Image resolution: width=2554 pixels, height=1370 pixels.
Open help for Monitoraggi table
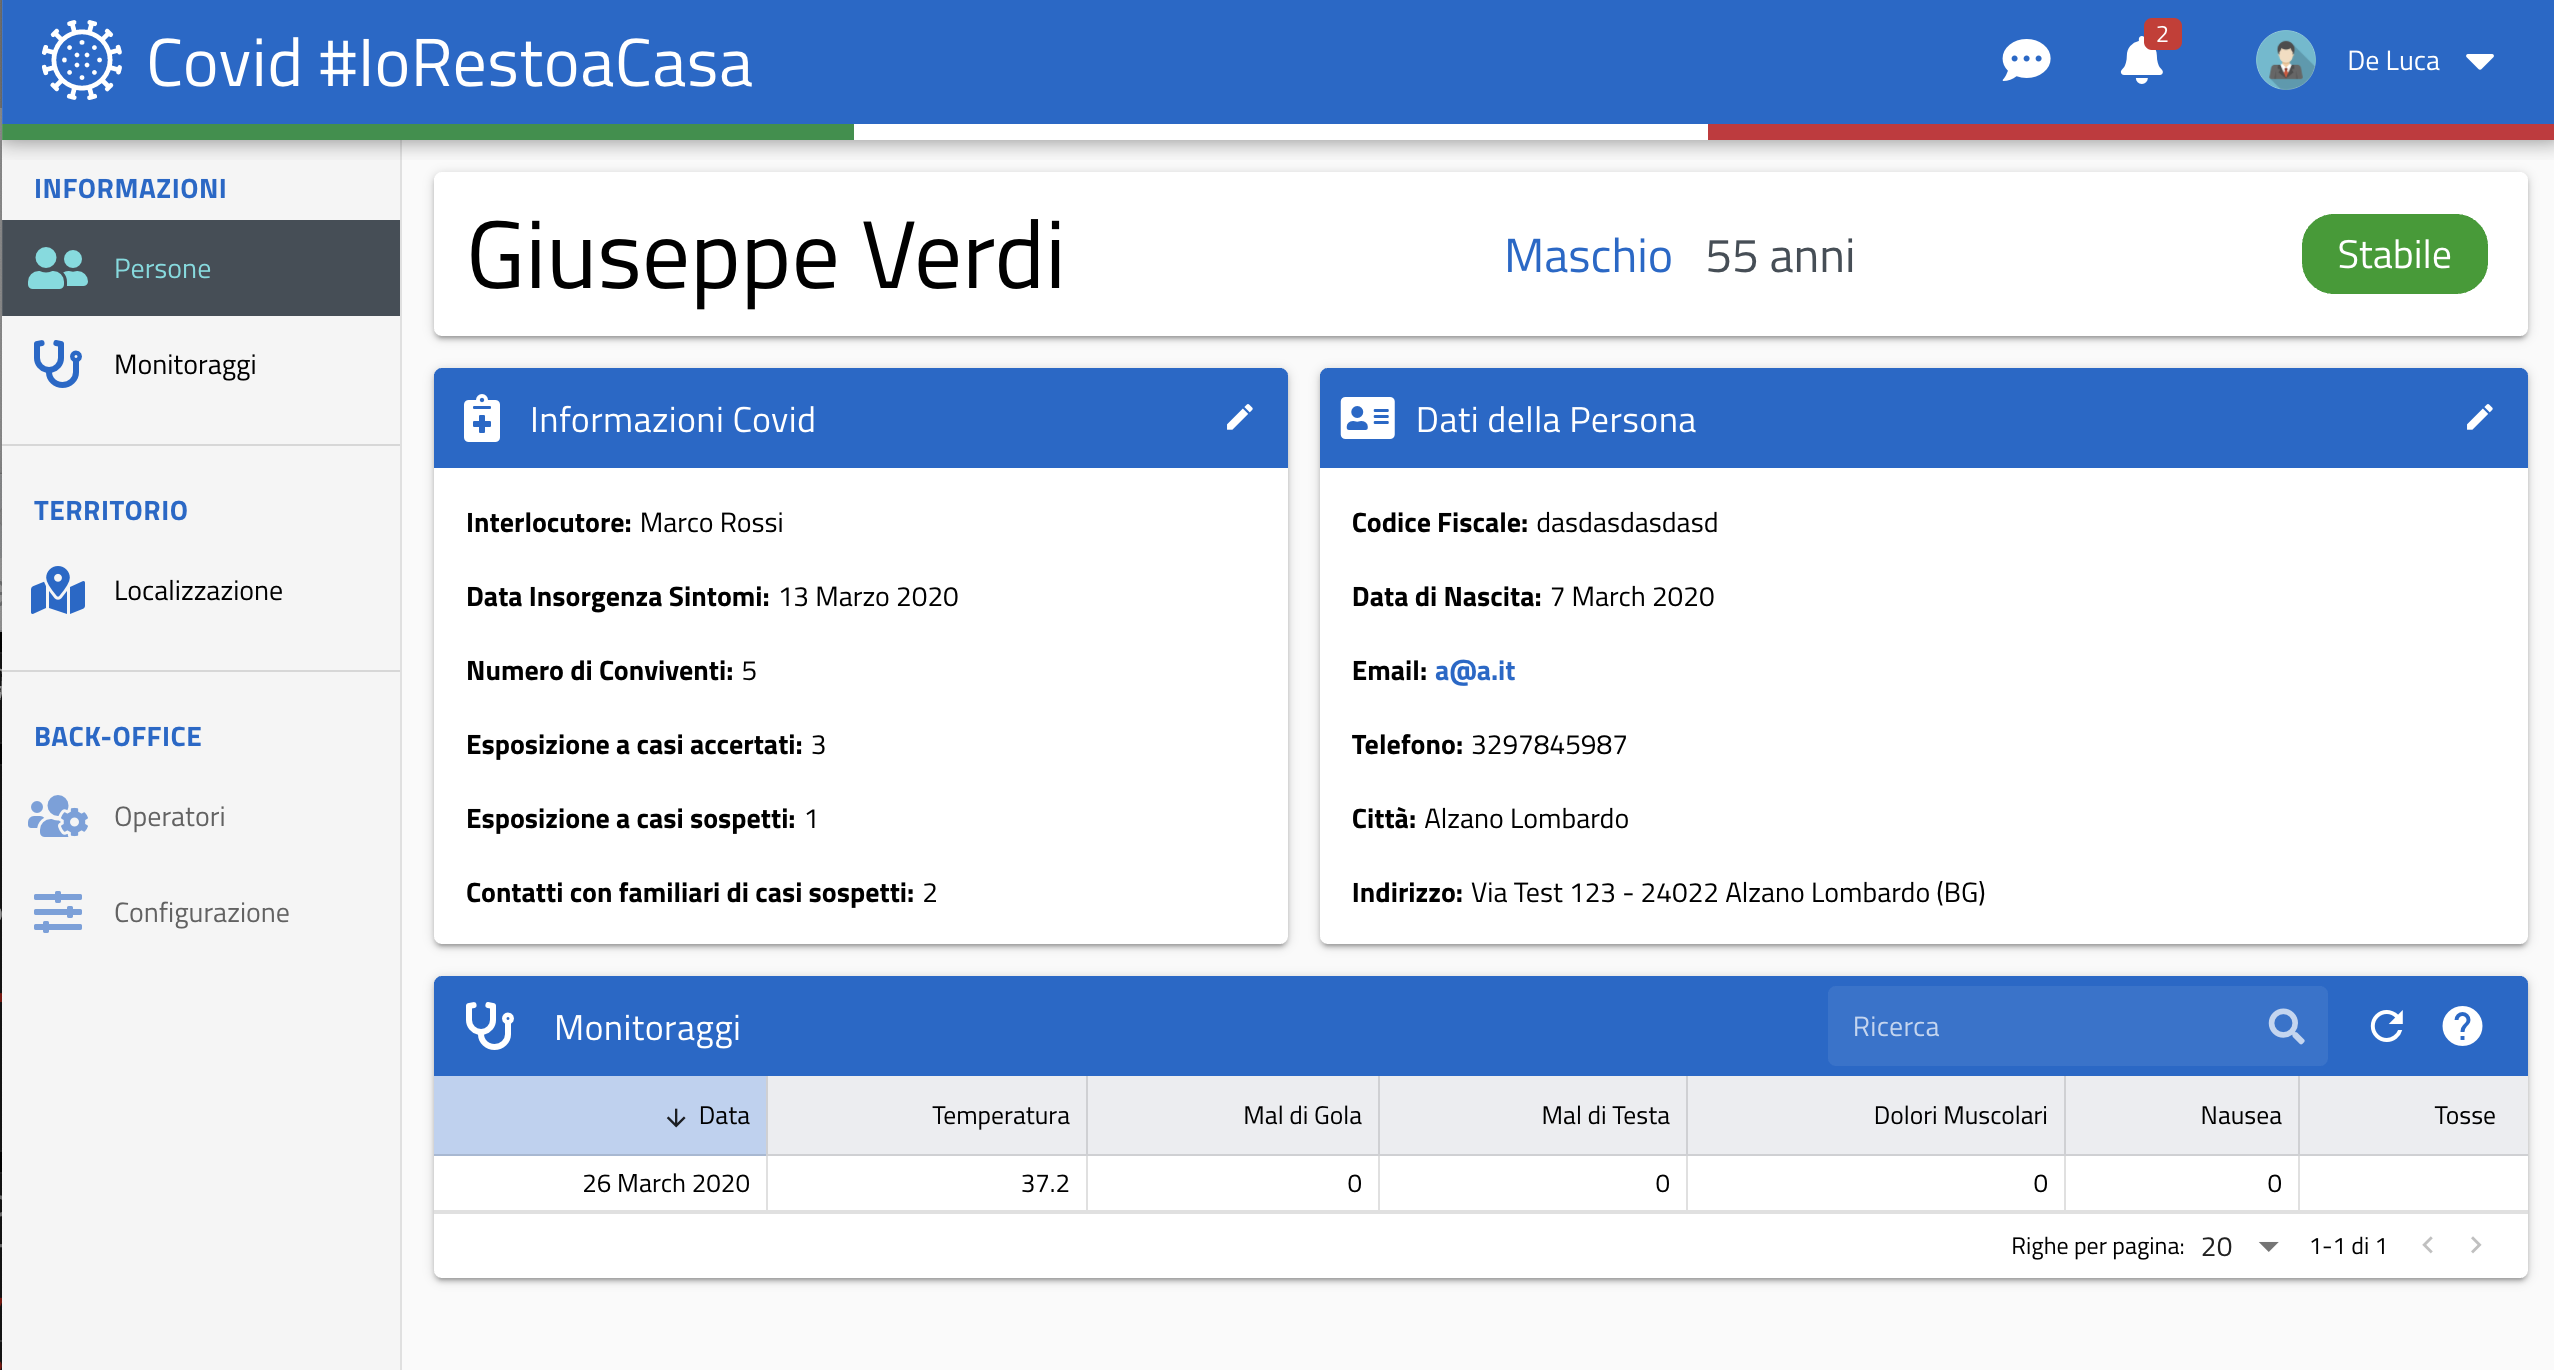pyautogui.click(x=2462, y=1026)
